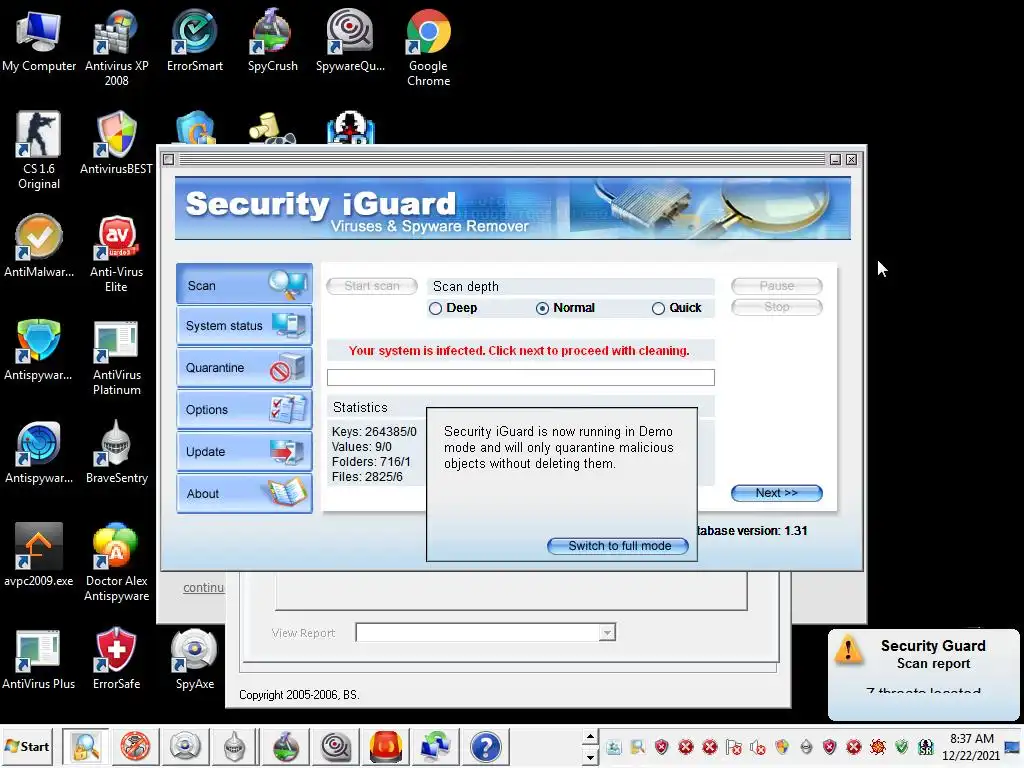Click the green shield tray icon
1024x768 pixels.
point(902,747)
